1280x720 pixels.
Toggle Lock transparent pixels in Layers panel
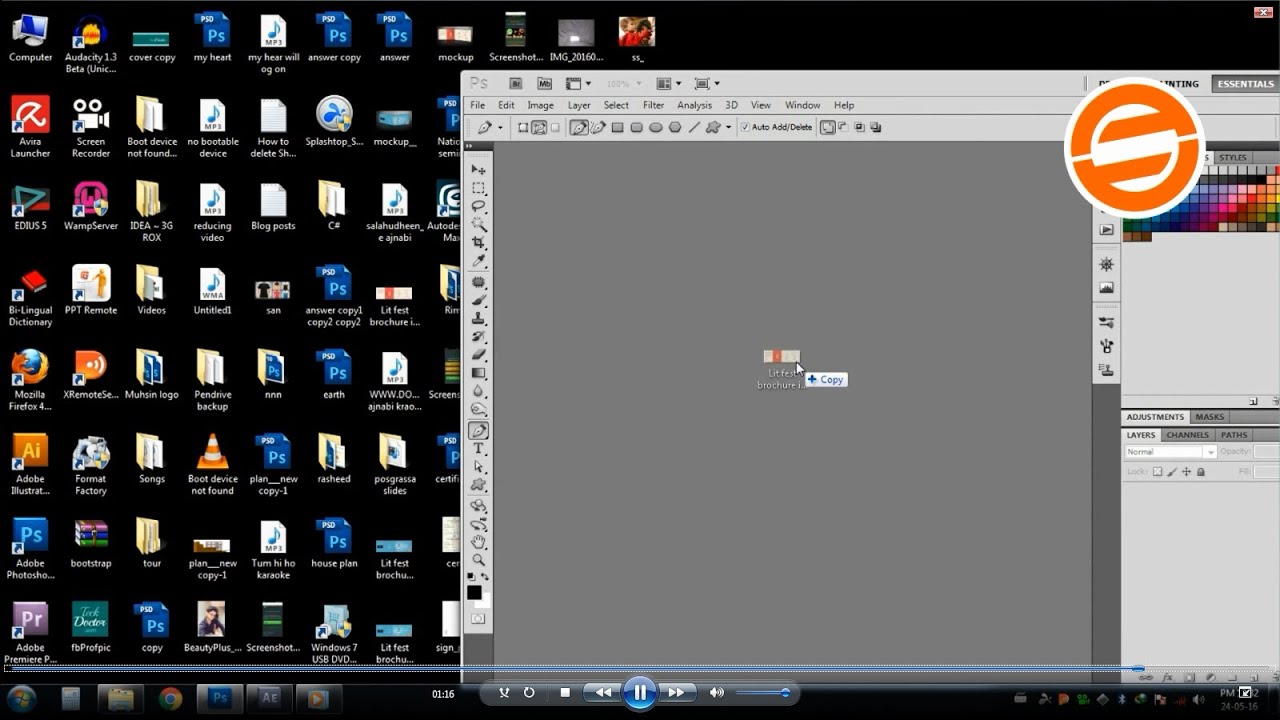(x=1157, y=472)
